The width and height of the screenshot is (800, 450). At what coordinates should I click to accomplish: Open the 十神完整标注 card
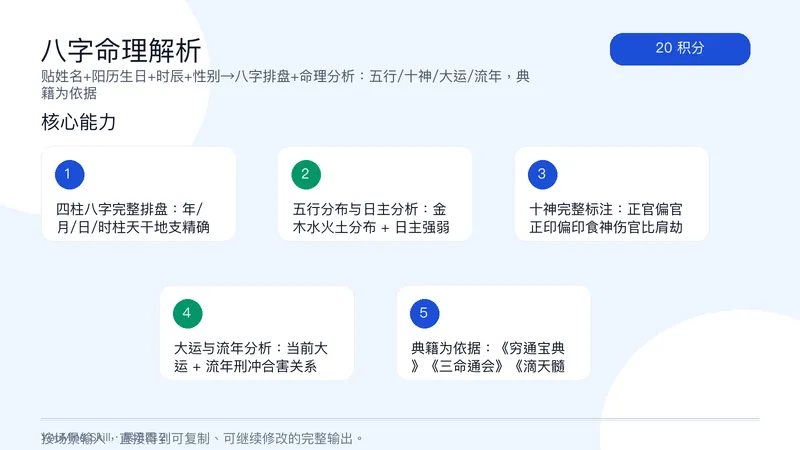coord(612,194)
